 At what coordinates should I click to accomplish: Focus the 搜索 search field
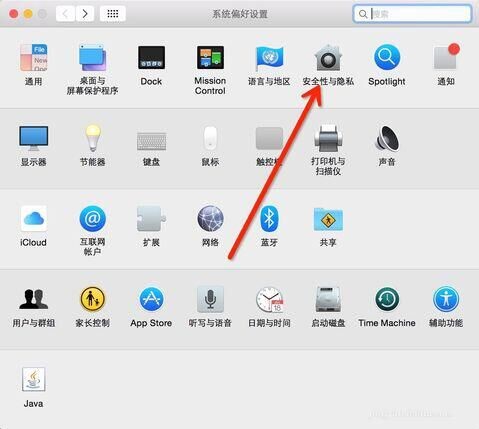[x=412, y=14]
